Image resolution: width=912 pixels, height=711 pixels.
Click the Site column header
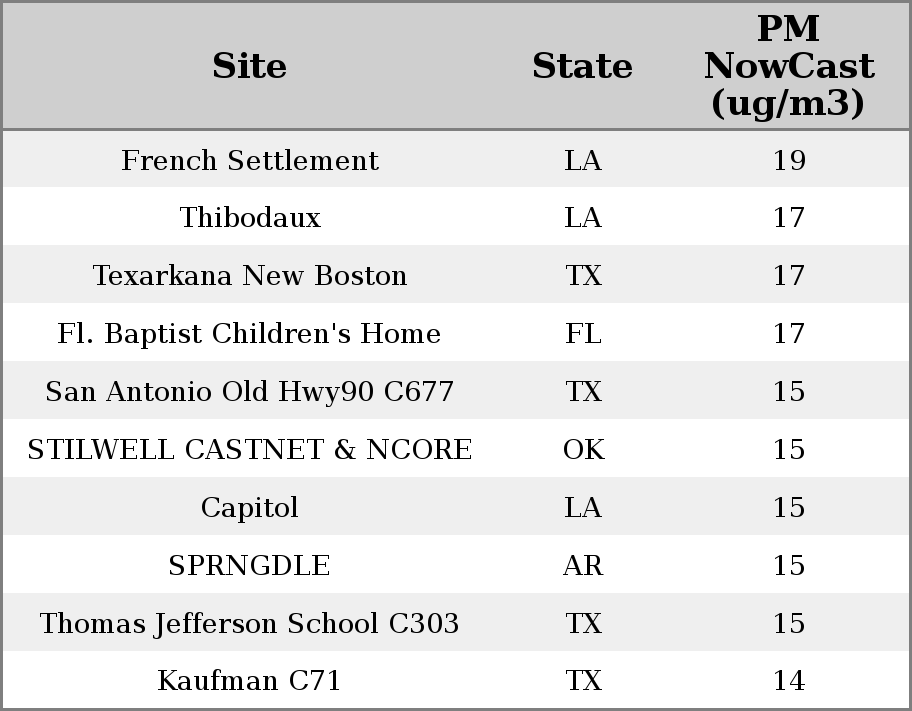click(x=250, y=66)
